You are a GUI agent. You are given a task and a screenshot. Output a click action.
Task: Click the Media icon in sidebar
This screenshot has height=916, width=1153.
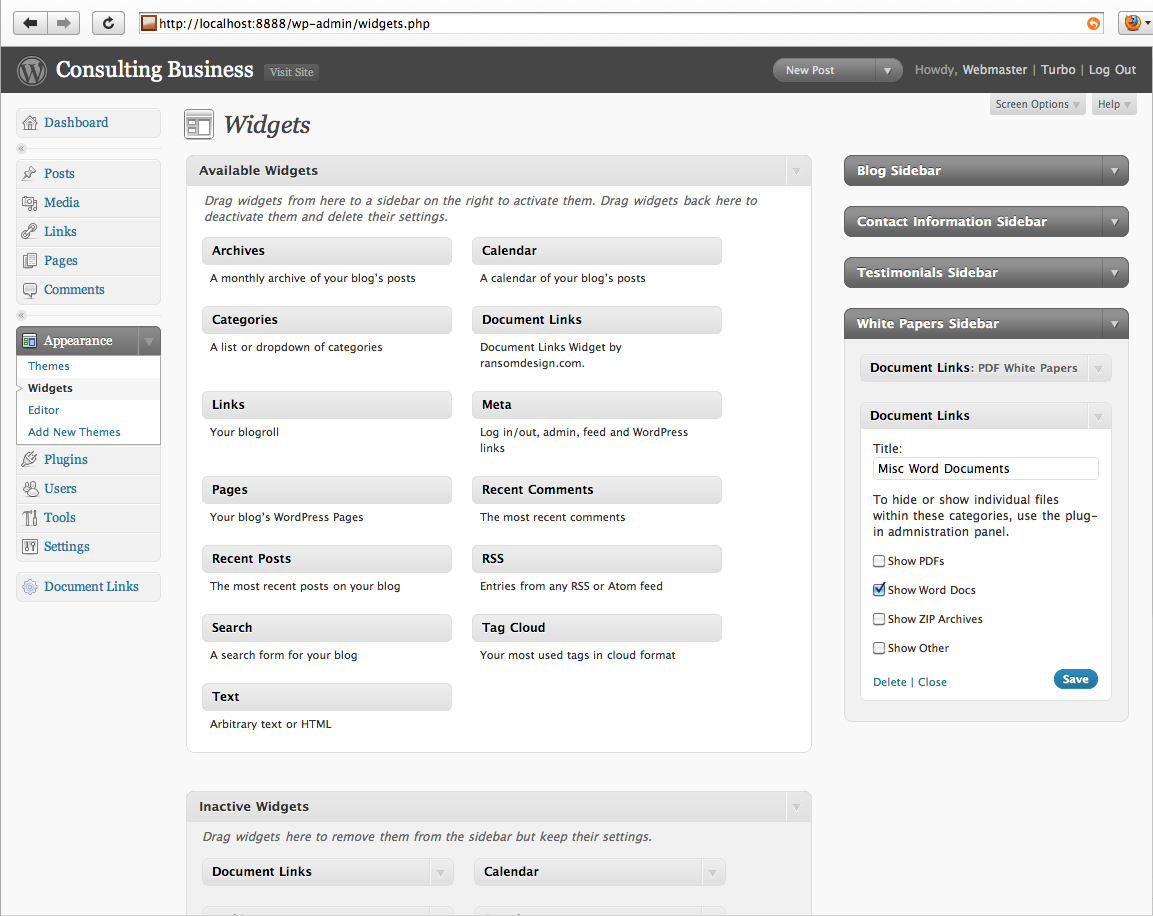pos(29,203)
